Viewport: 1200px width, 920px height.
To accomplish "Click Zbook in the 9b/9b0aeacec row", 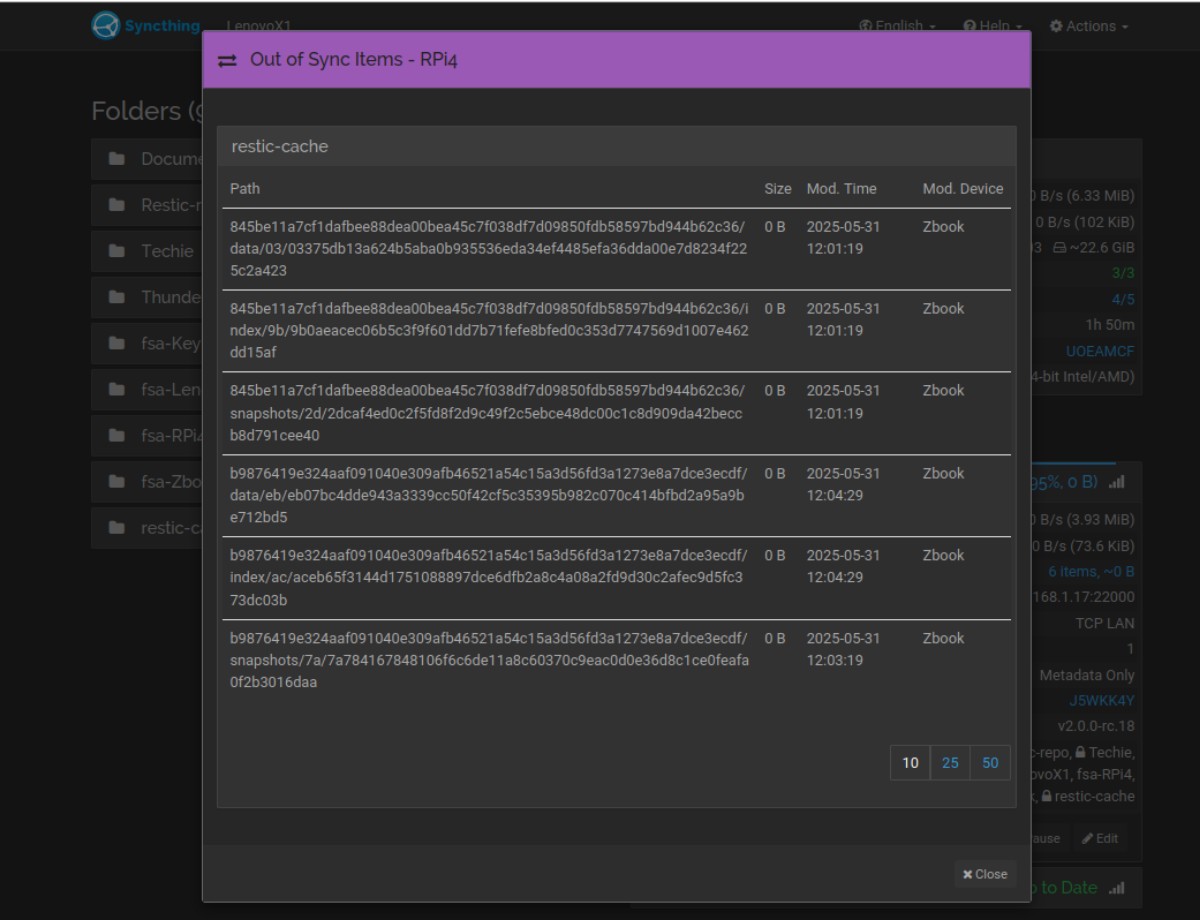I will 943,309.
